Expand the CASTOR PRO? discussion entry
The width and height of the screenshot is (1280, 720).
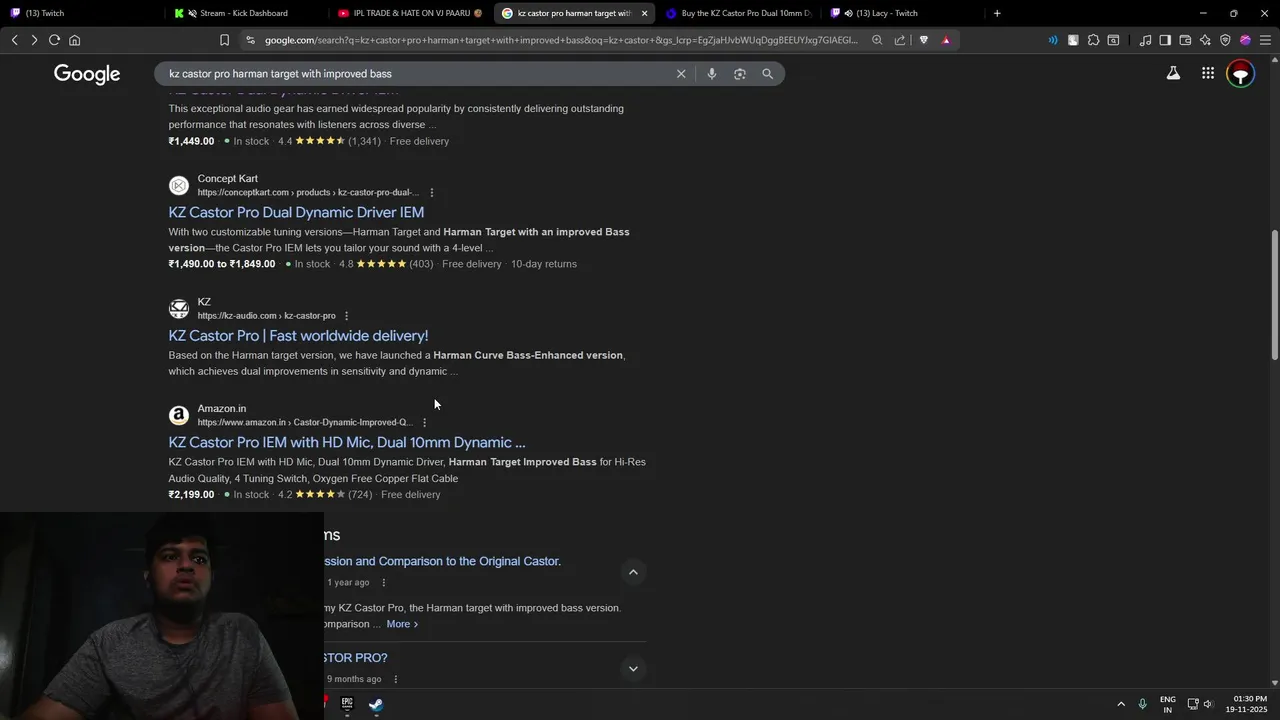tap(633, 668)
